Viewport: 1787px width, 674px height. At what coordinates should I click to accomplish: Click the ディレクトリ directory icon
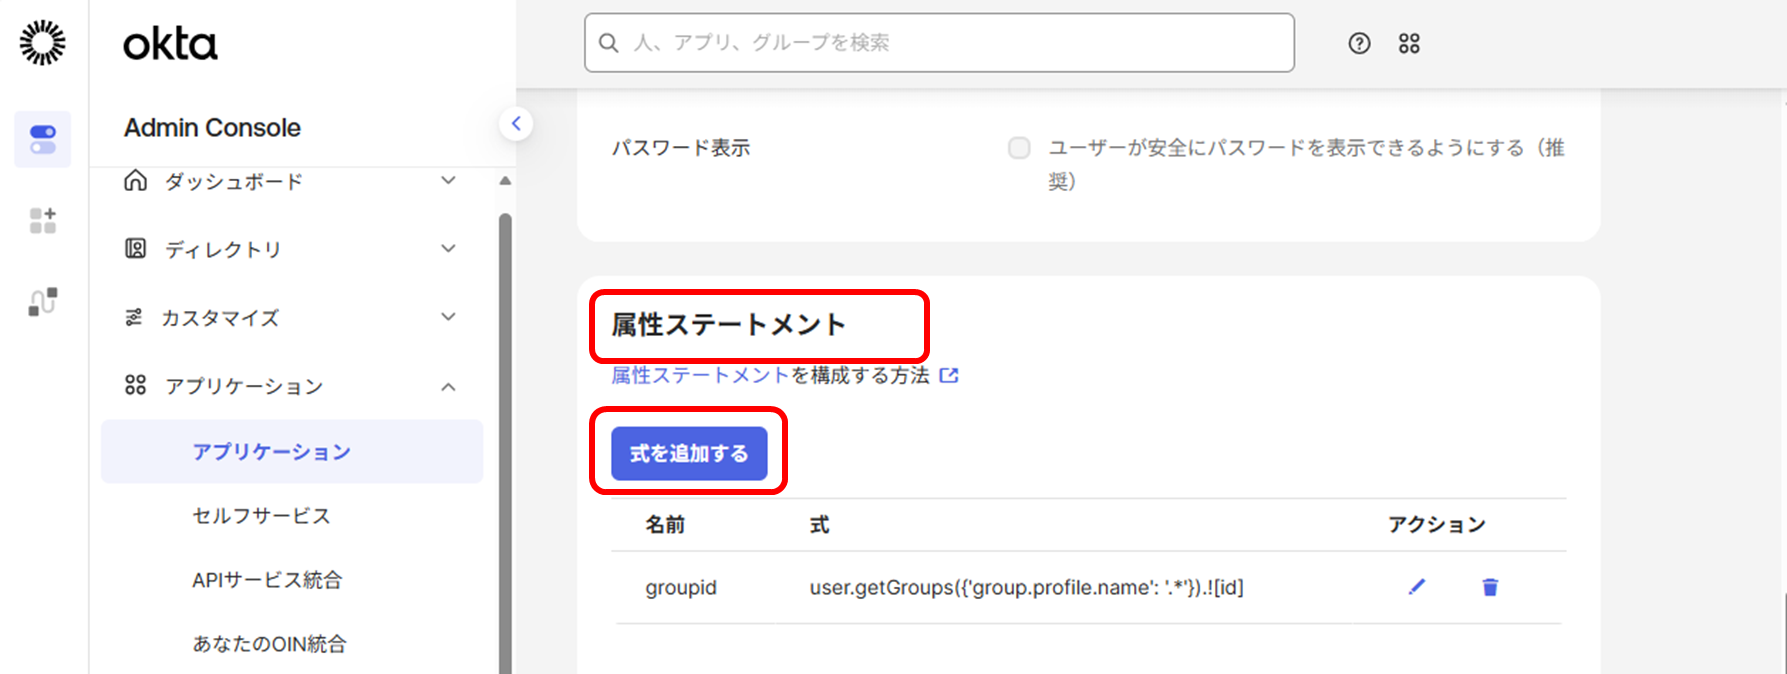point(135,249)
